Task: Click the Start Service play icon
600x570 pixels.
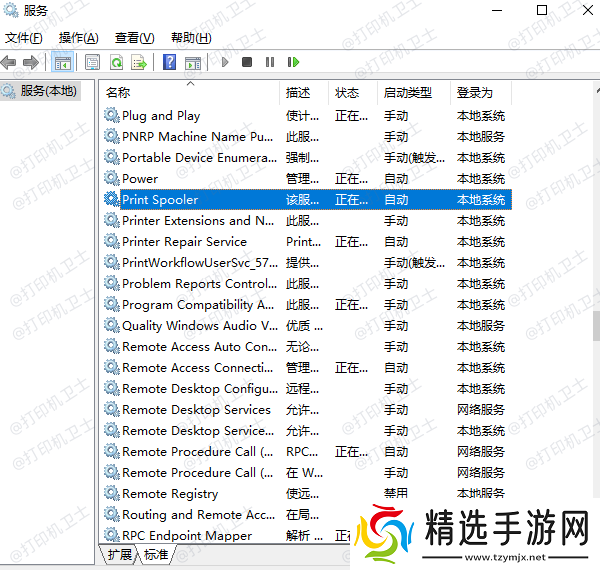Action: pyautogui.click(x=225, y=62)
